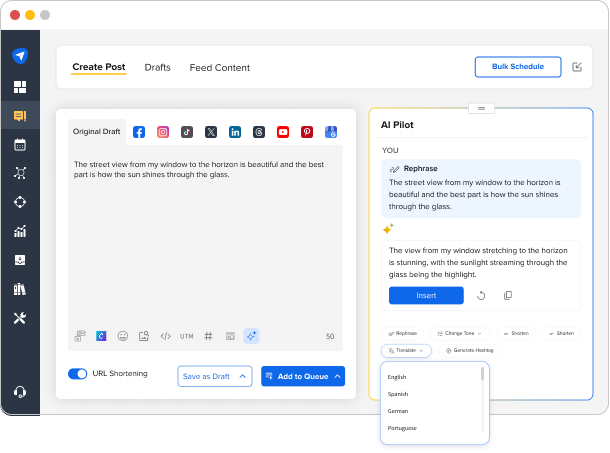Switch to the Drafts tab
This screenshot has height=453, width=610.
click(x=157, y=68)
